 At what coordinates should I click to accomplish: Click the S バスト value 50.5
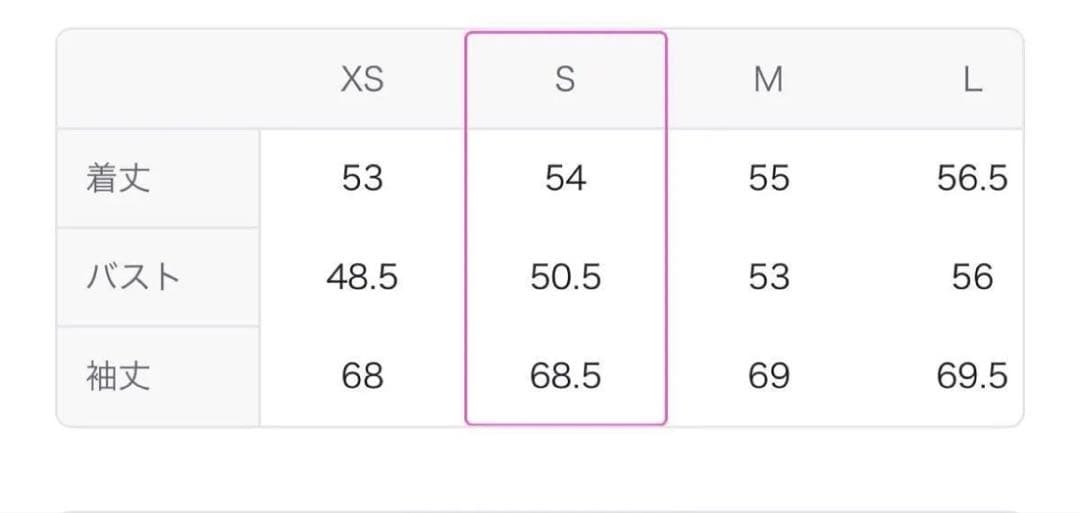pyautogui.click(x=565, y=277)
